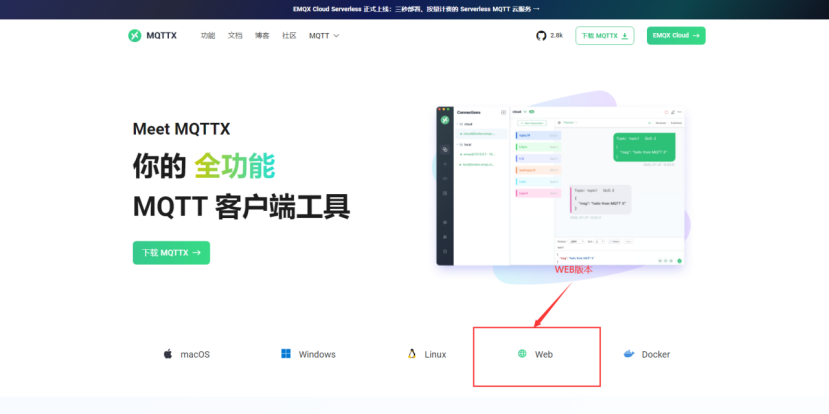The height and width of the screenshot is (414, 829).
Task: Select the Linux penguin icon
Action: [412, 354]
